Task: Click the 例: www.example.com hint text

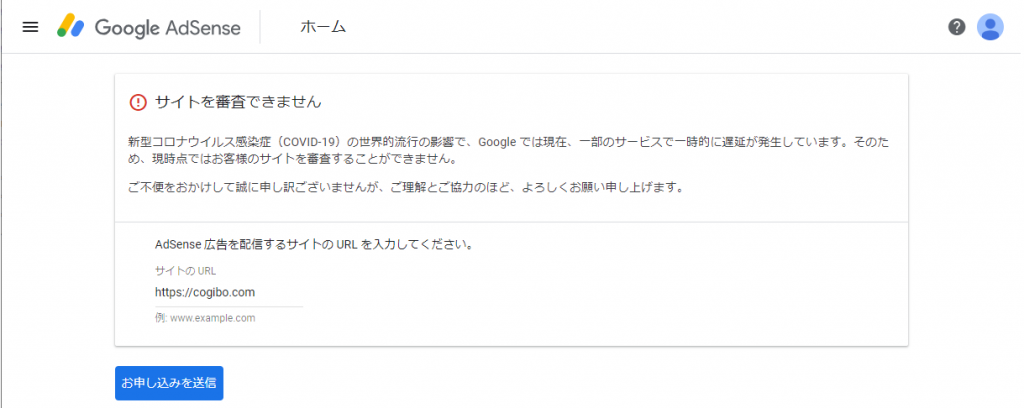Action: [x=205, y=319]
